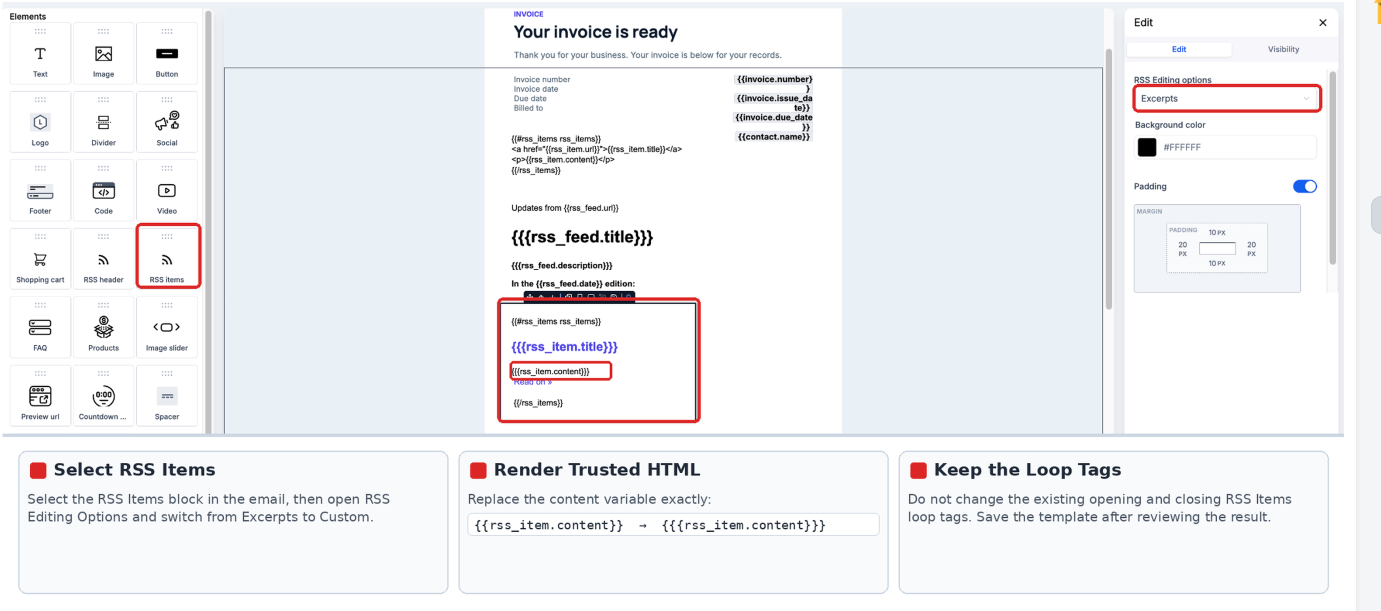Choose the Products element tile
The height and width of the screenshot is (611, 1381).
click(103, 328)
